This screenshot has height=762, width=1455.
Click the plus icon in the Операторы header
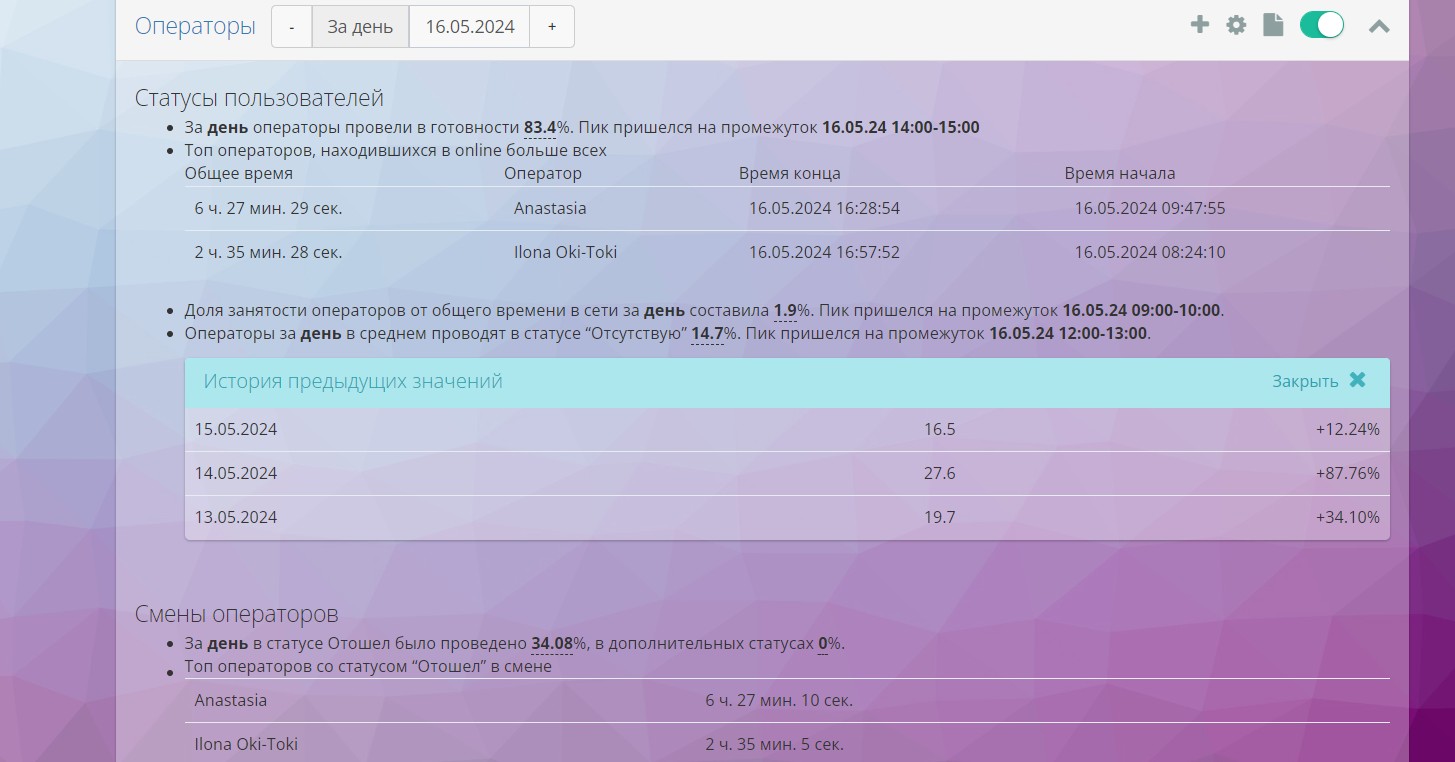coord(1199,25)
